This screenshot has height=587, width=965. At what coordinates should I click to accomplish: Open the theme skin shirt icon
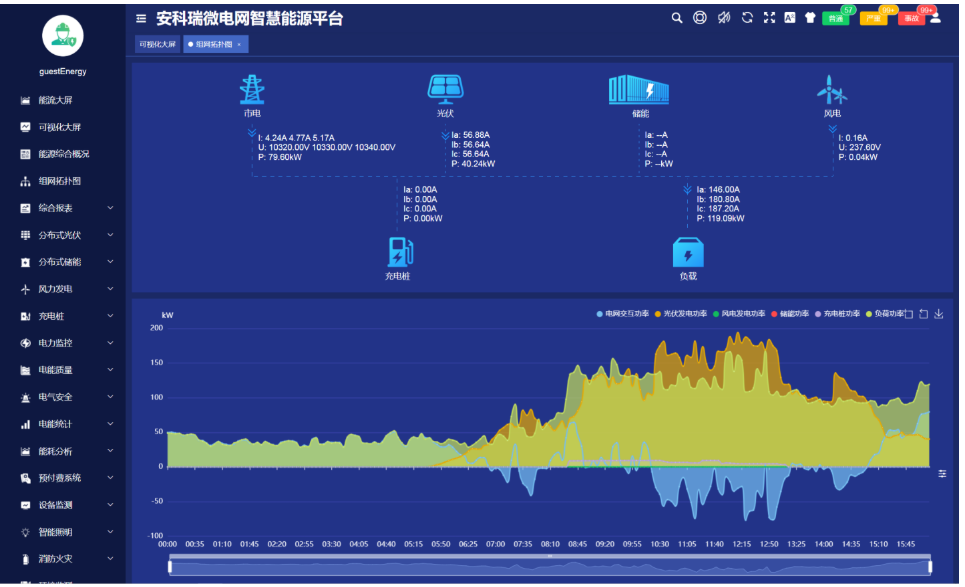(x=810, y=18)
